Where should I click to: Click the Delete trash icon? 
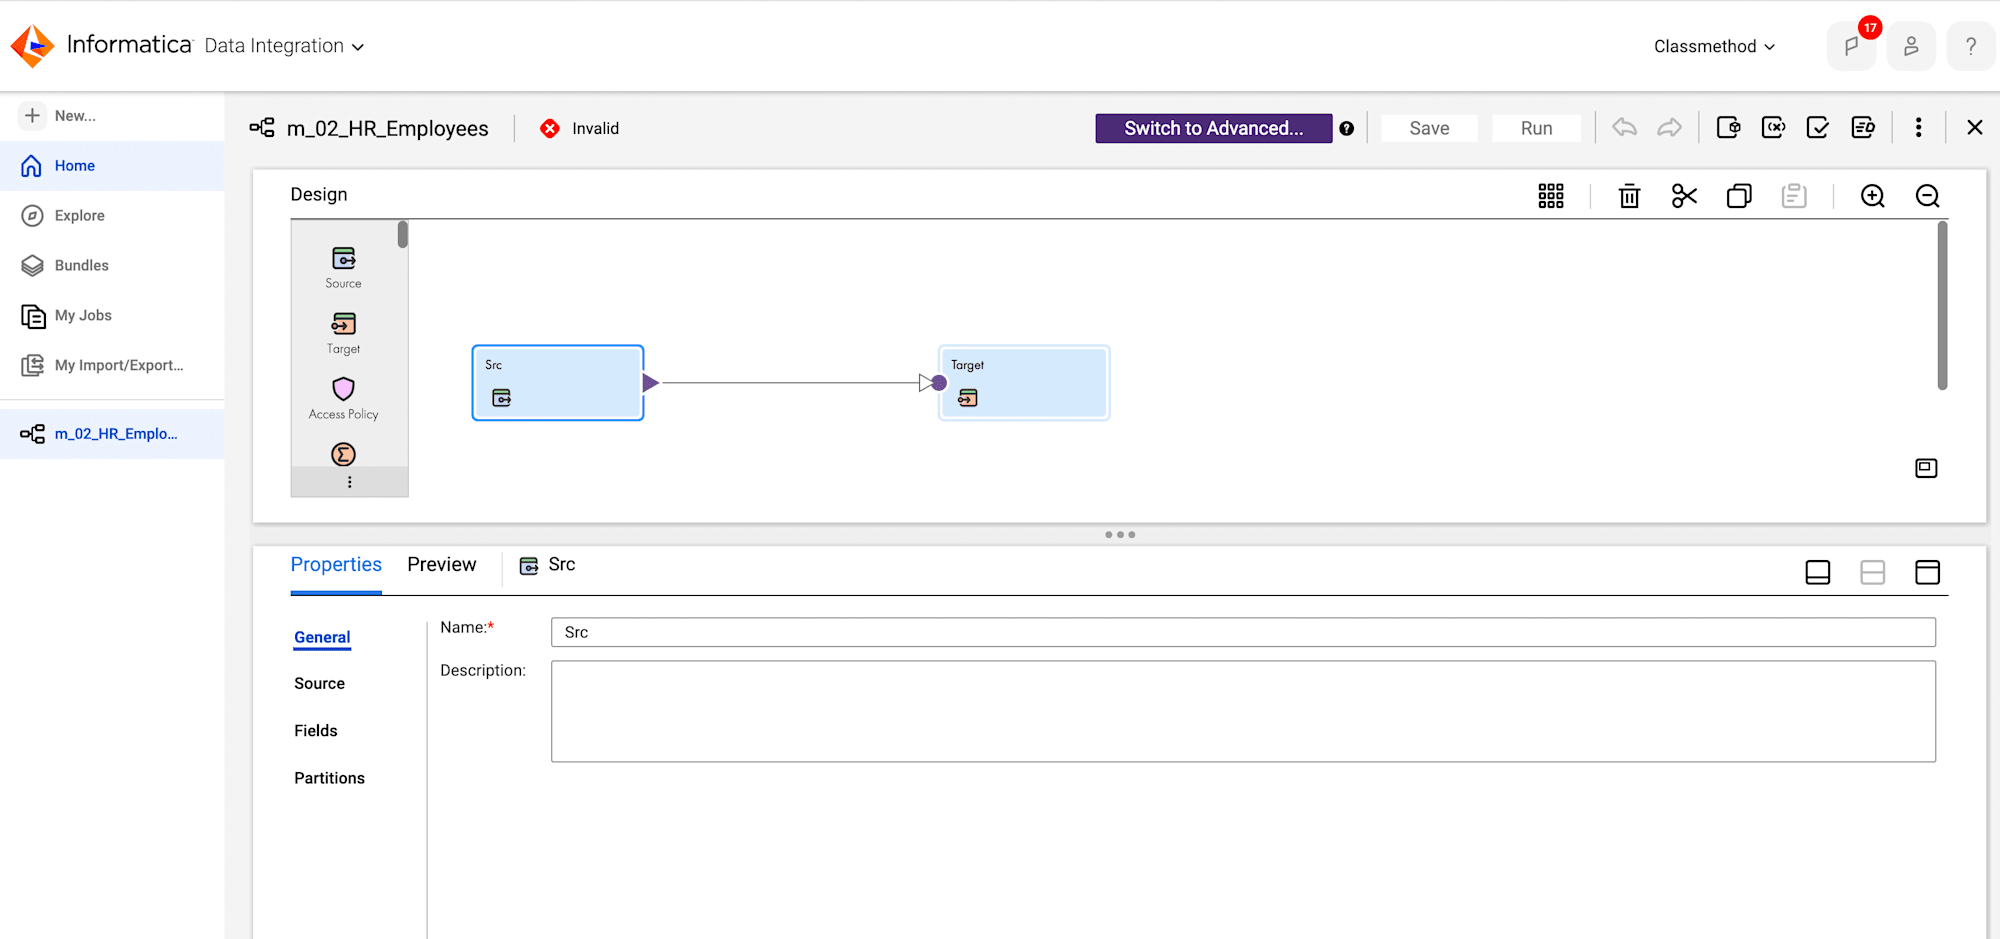click(1629, 196)
